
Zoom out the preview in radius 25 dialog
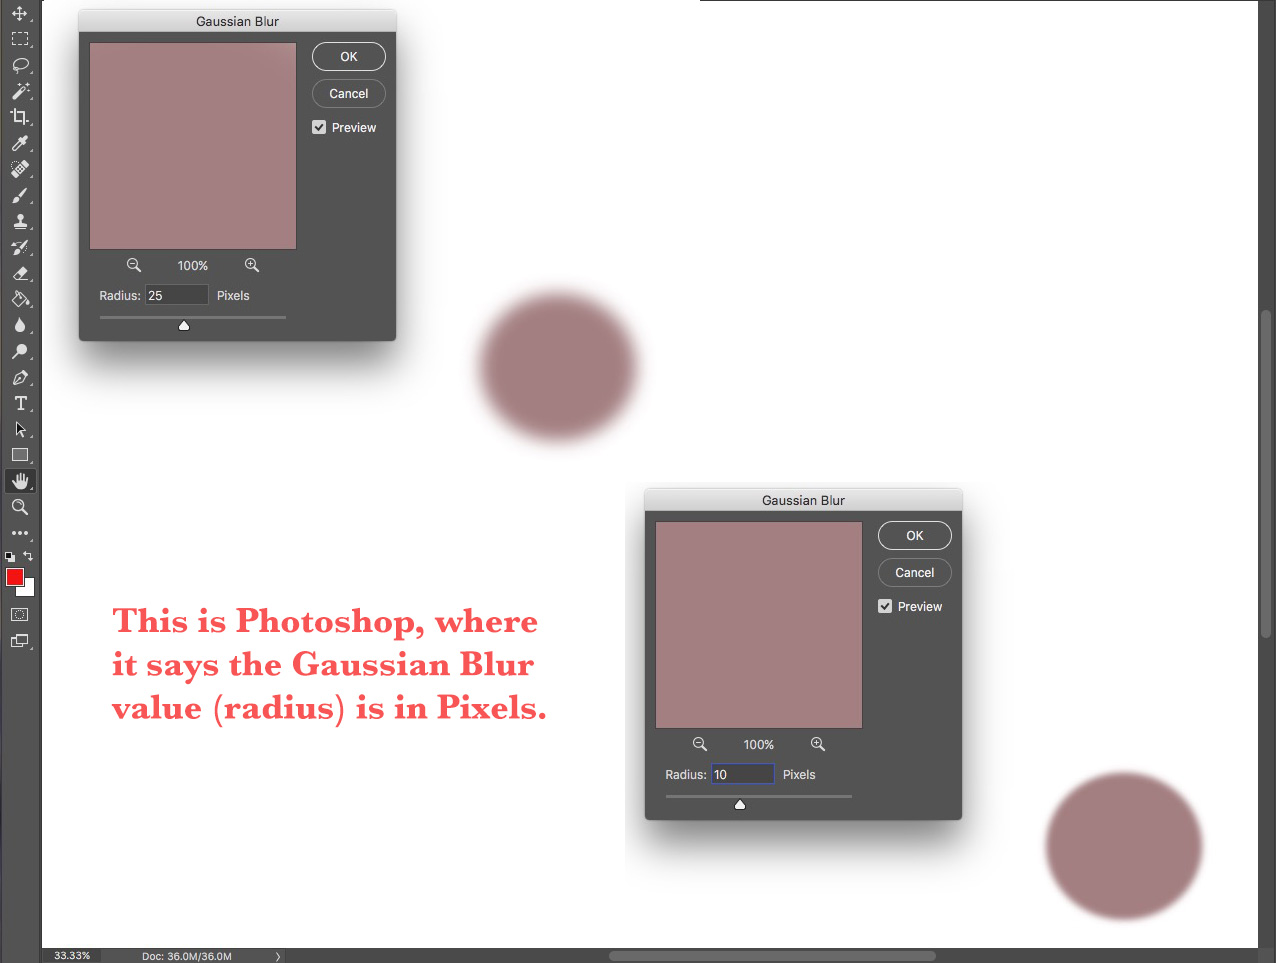click(134, 265)
